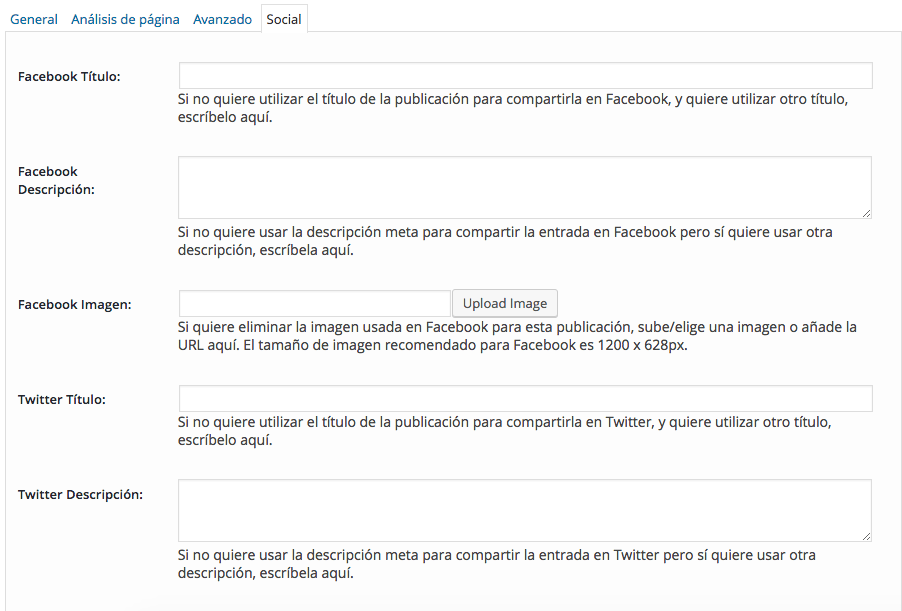This screenshot has height=611, width=902.
Task: Open the Análisis de página tab
Action: click(x=125, y=19)
